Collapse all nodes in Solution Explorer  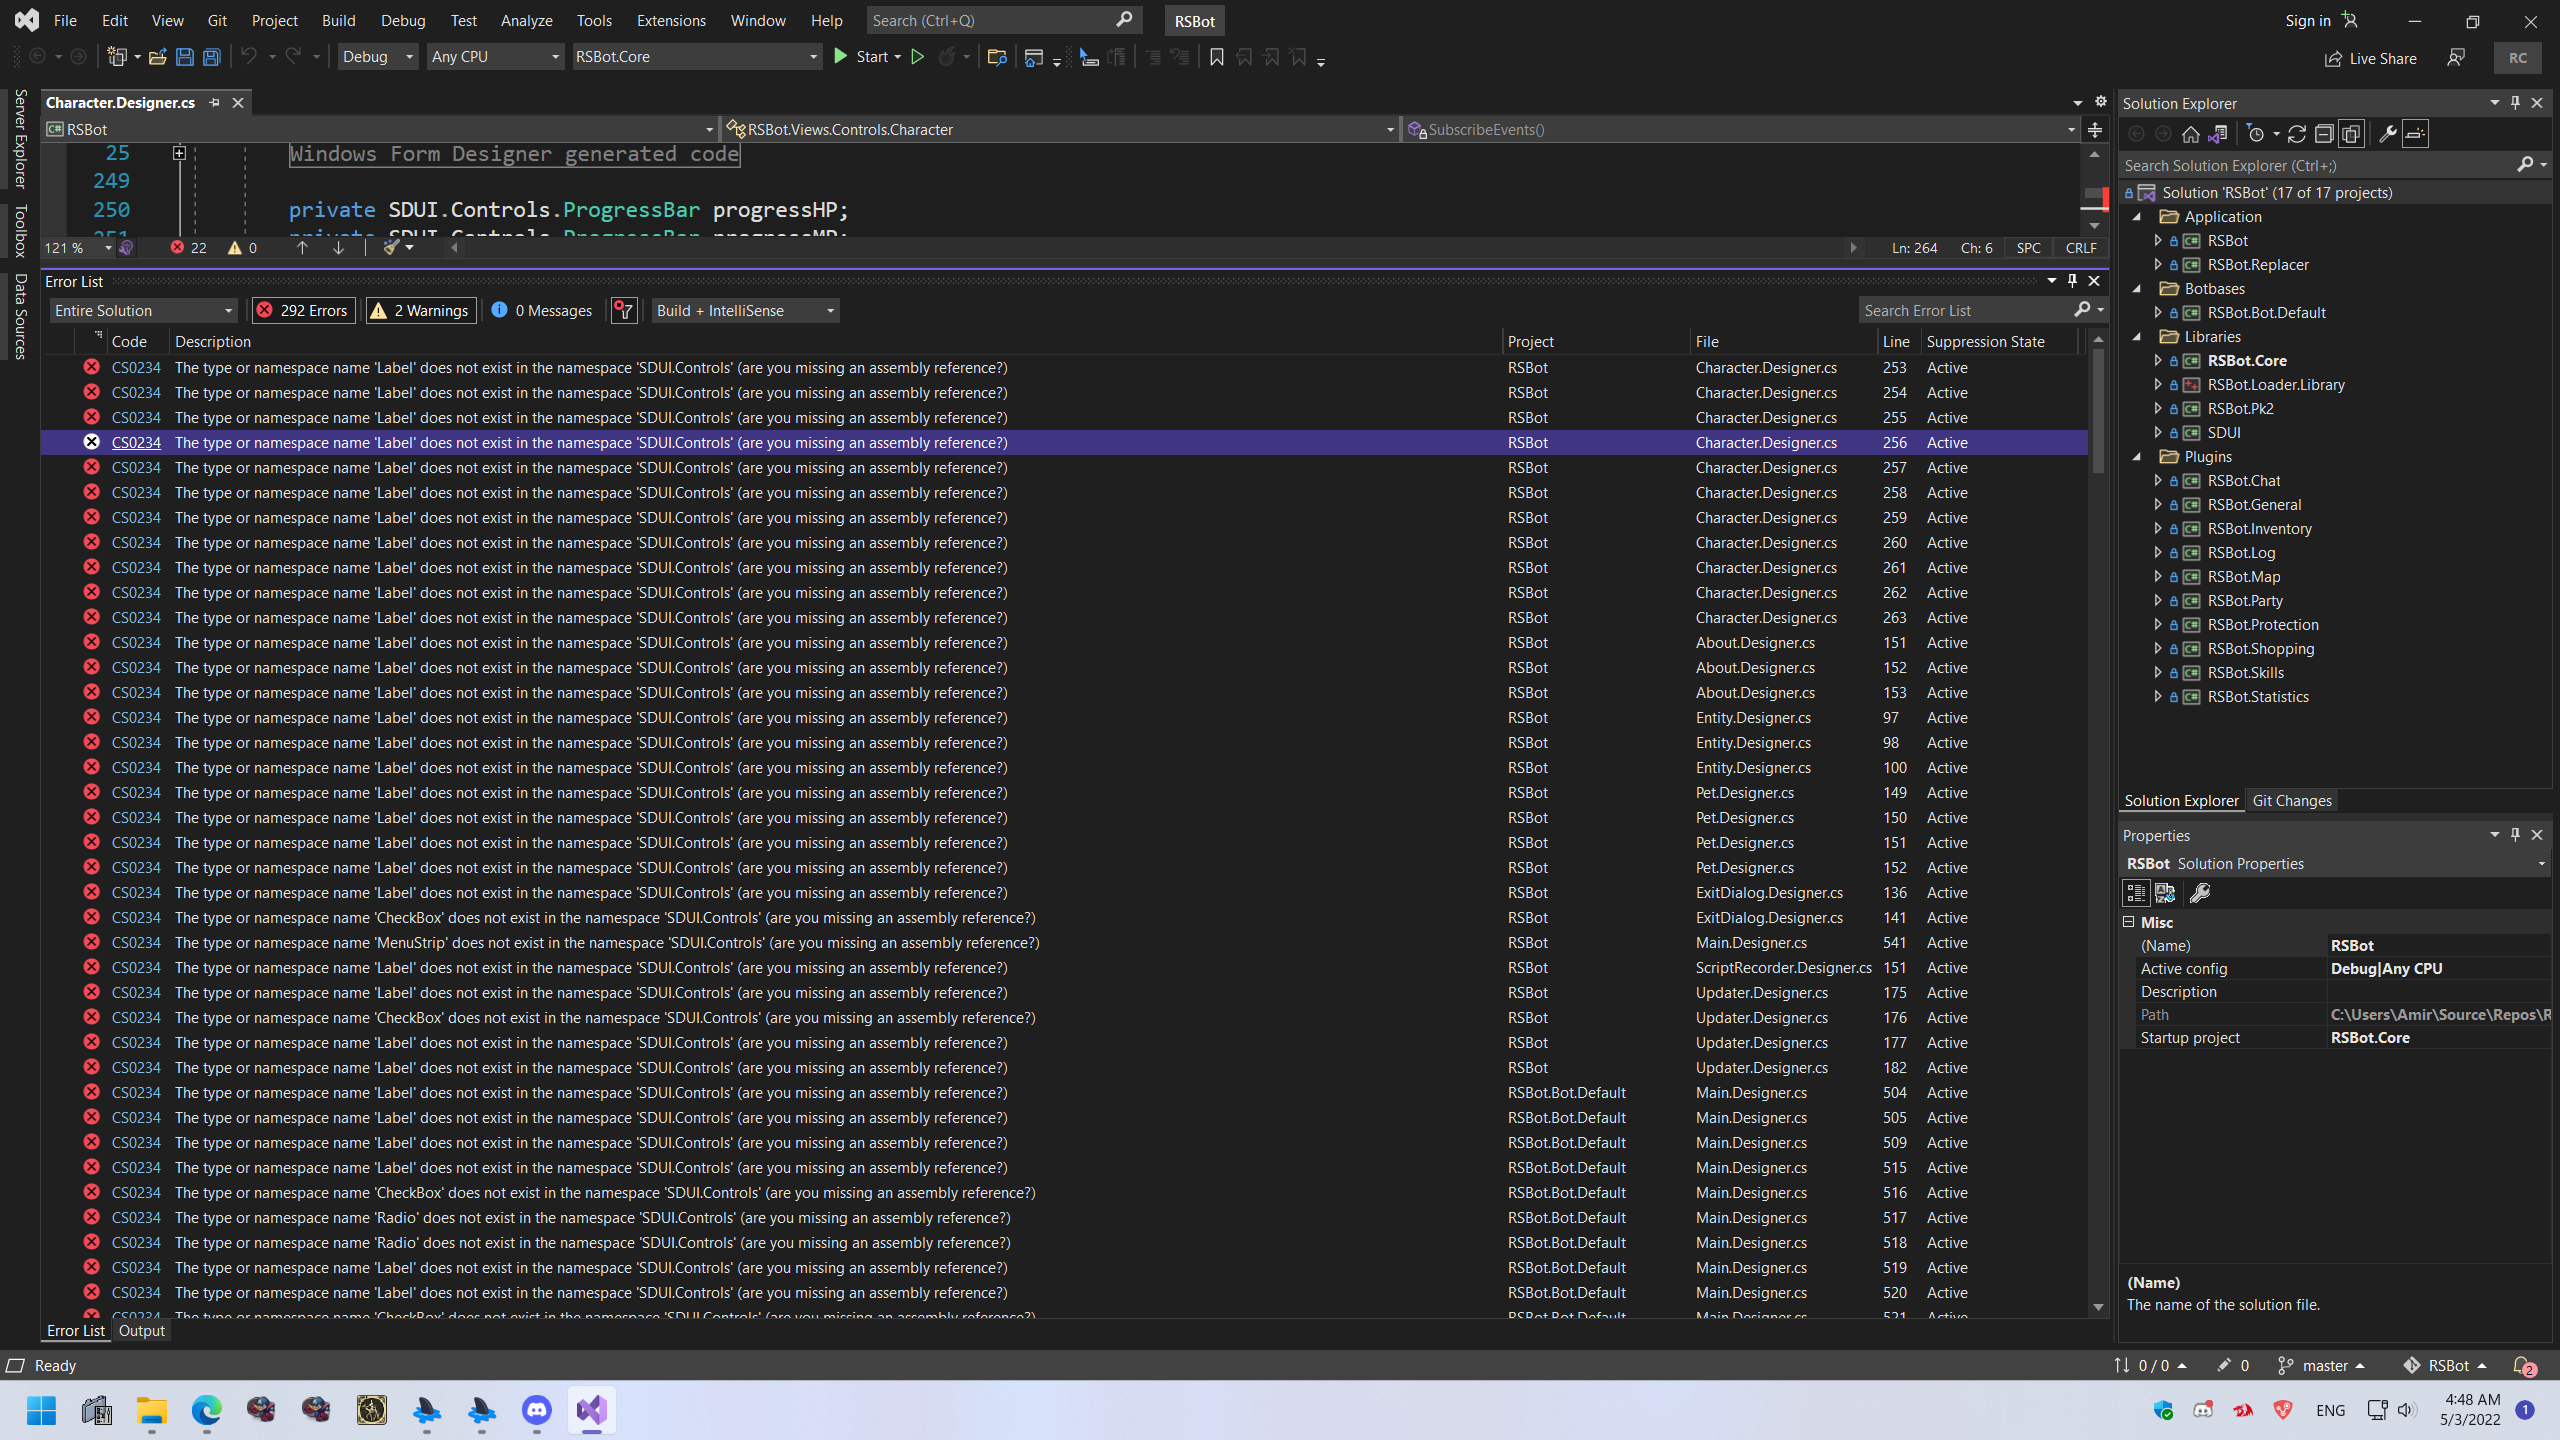[x=2325, y=133]
